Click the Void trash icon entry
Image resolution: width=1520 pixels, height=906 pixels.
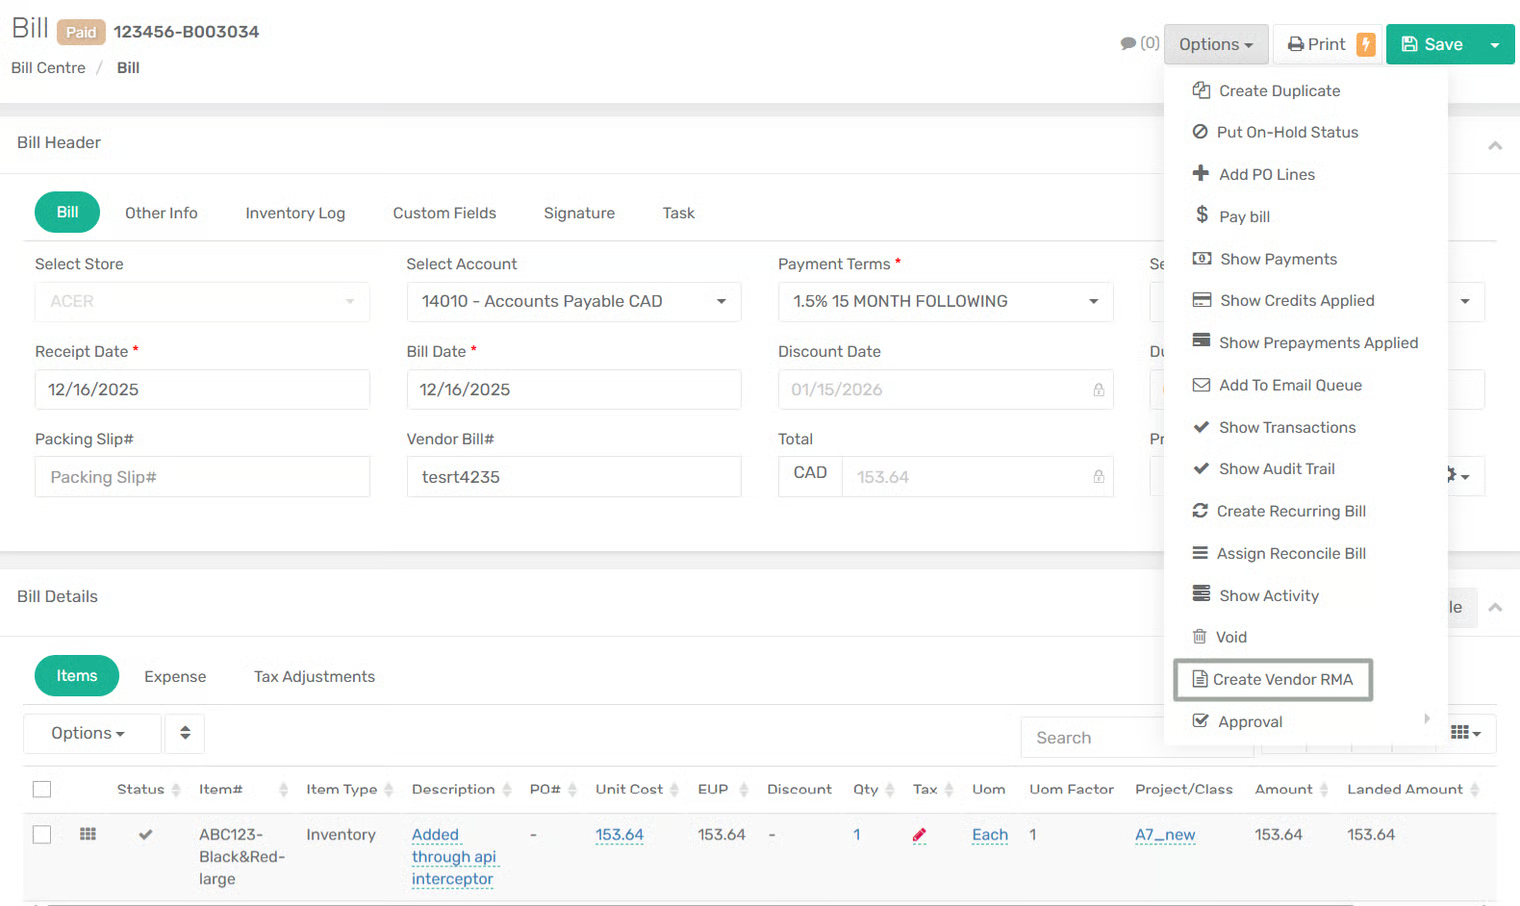point(1230,637)
